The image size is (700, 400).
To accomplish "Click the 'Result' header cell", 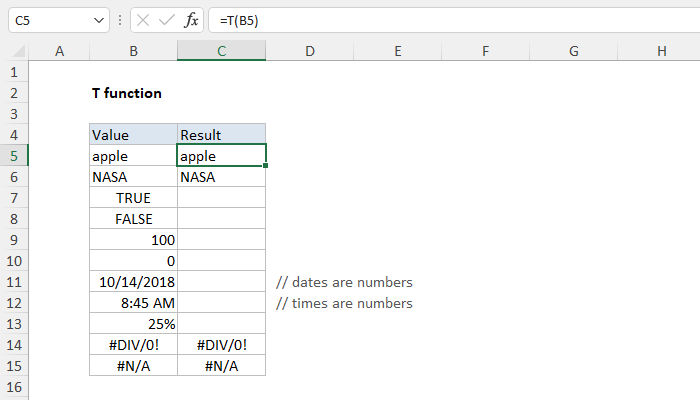I will point(221,135).
